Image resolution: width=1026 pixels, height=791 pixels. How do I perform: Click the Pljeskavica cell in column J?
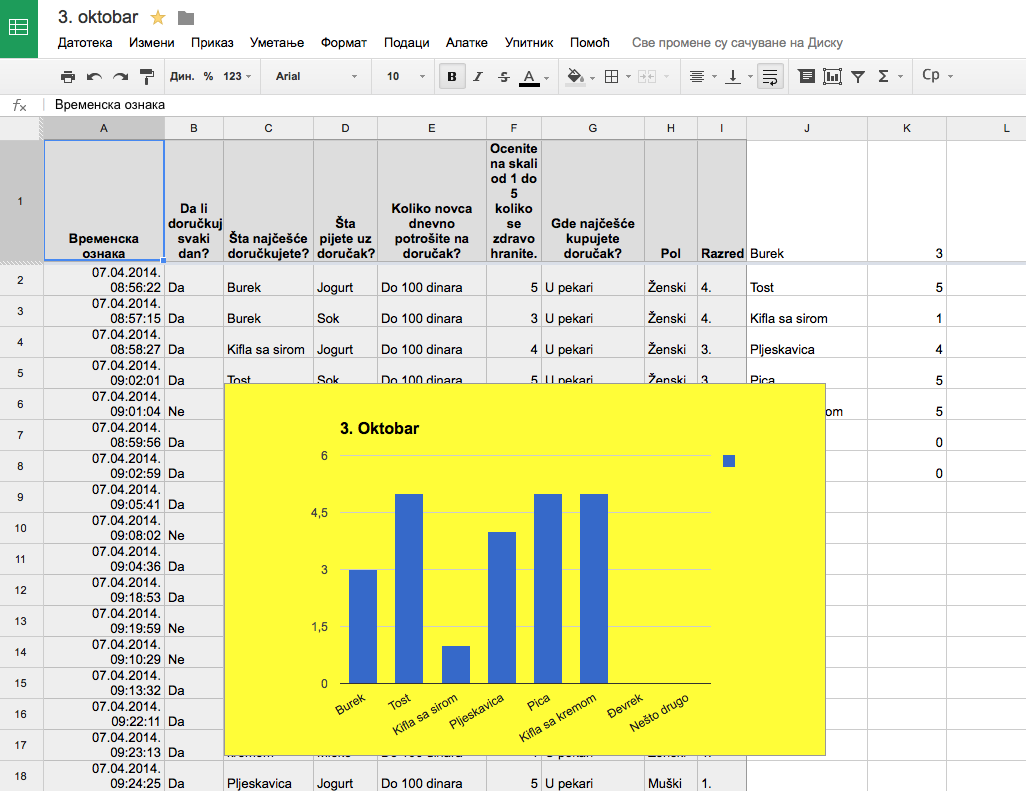(807, 342)
